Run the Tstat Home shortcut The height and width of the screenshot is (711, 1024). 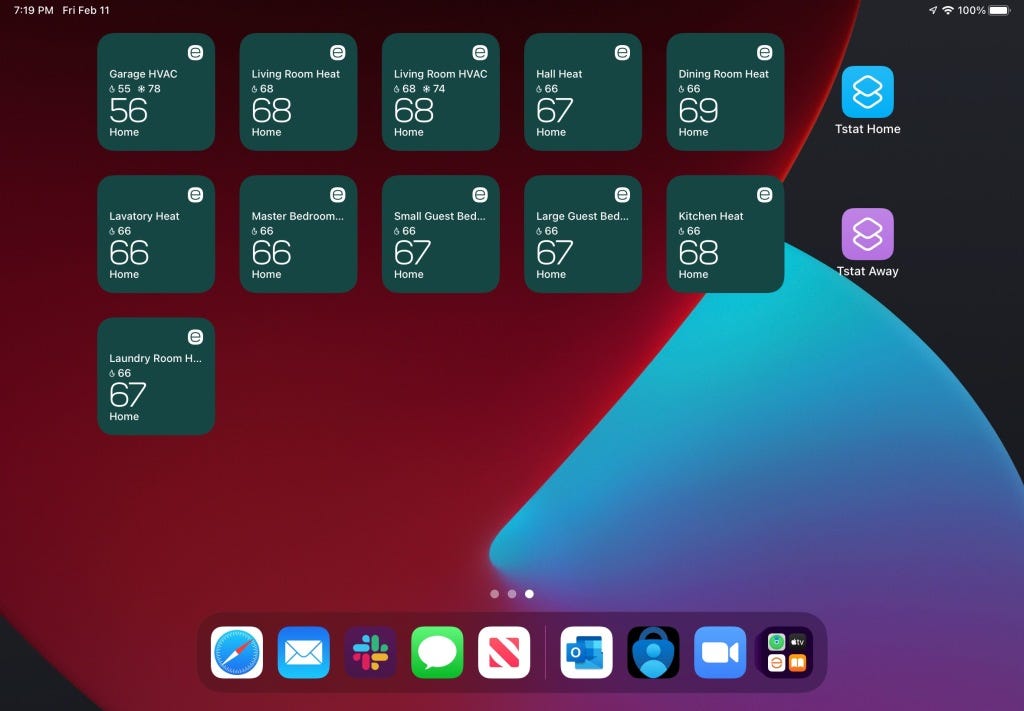click(867, 92)
